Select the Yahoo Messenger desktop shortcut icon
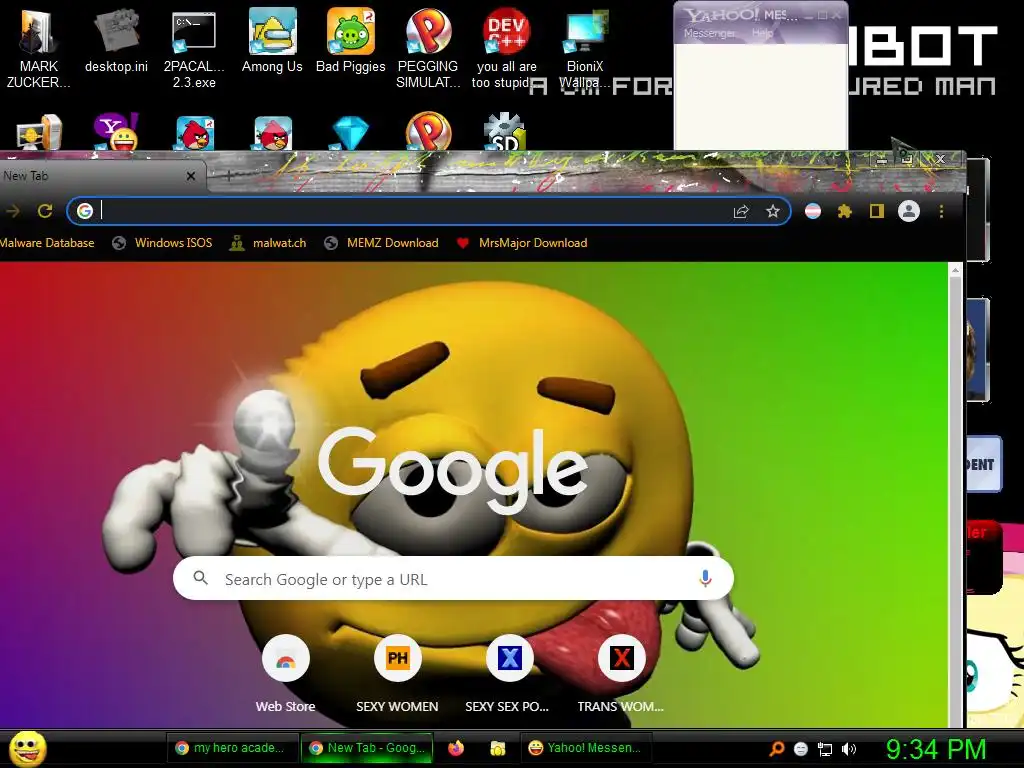The width and height of the screenshot is (1024, 768). (116, 133)
